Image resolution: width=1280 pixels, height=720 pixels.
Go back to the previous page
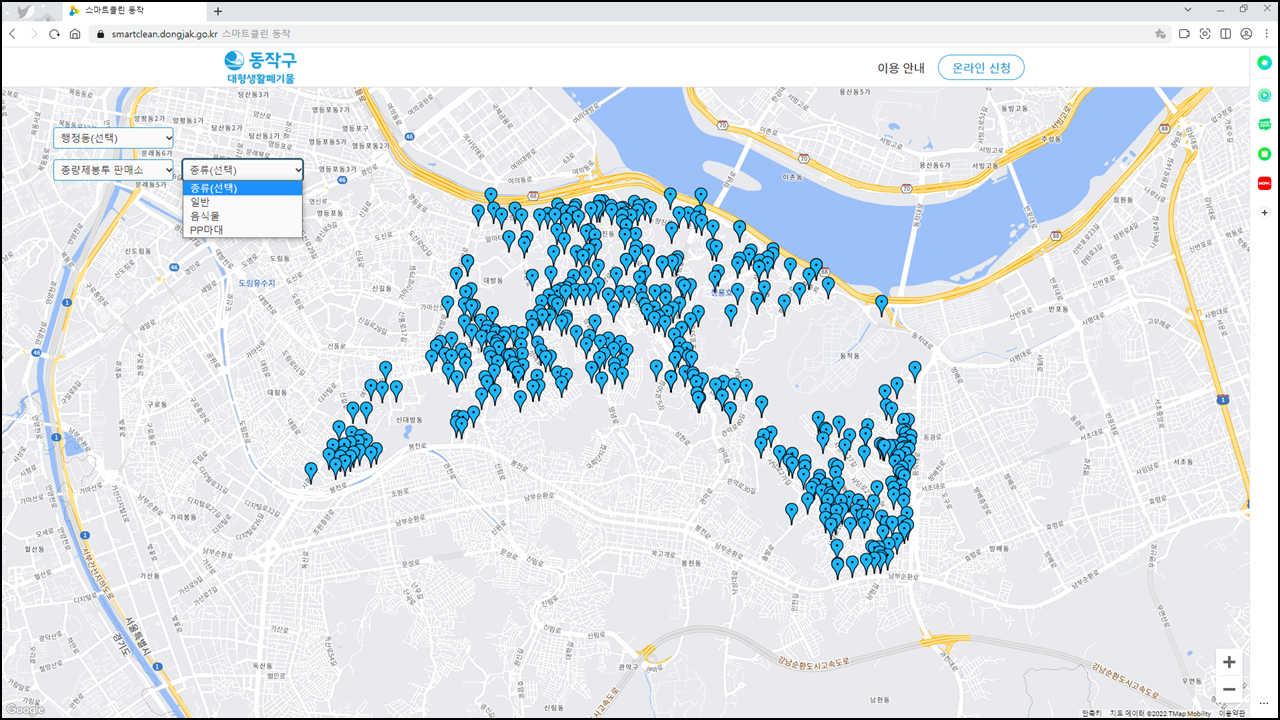(12, 33)
